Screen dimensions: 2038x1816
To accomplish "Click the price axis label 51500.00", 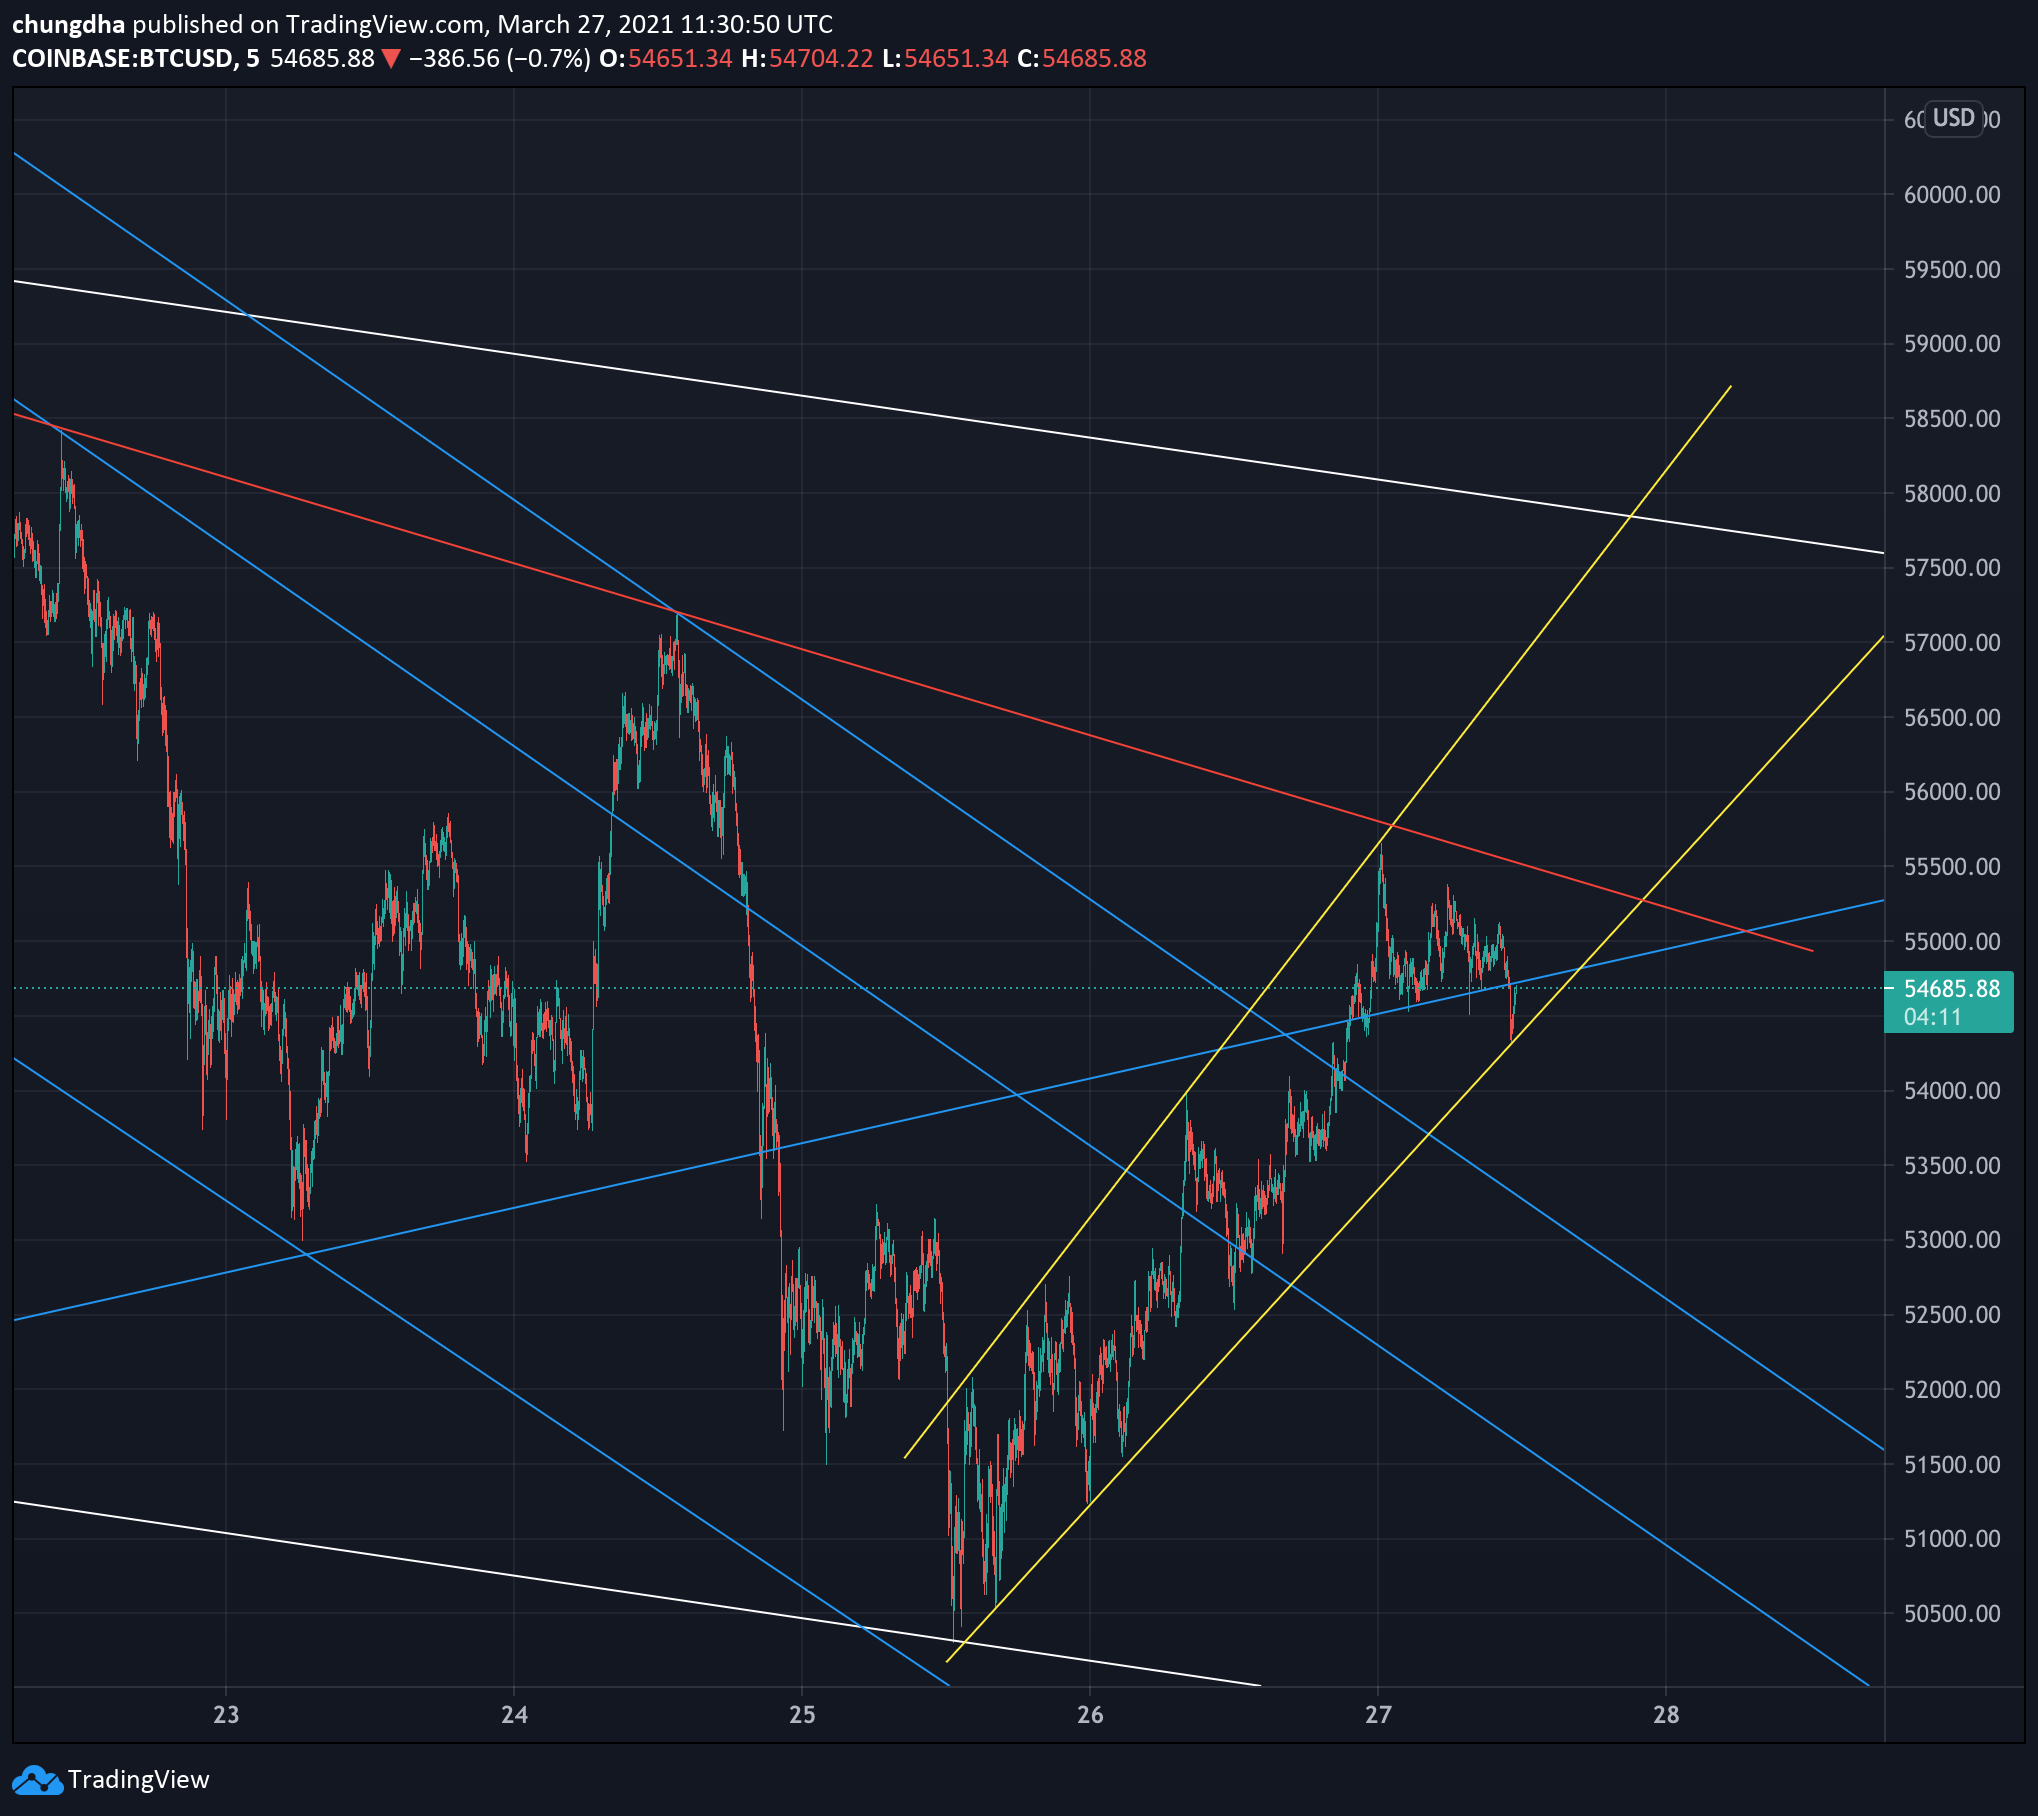I will (x=1952, y=1464).
